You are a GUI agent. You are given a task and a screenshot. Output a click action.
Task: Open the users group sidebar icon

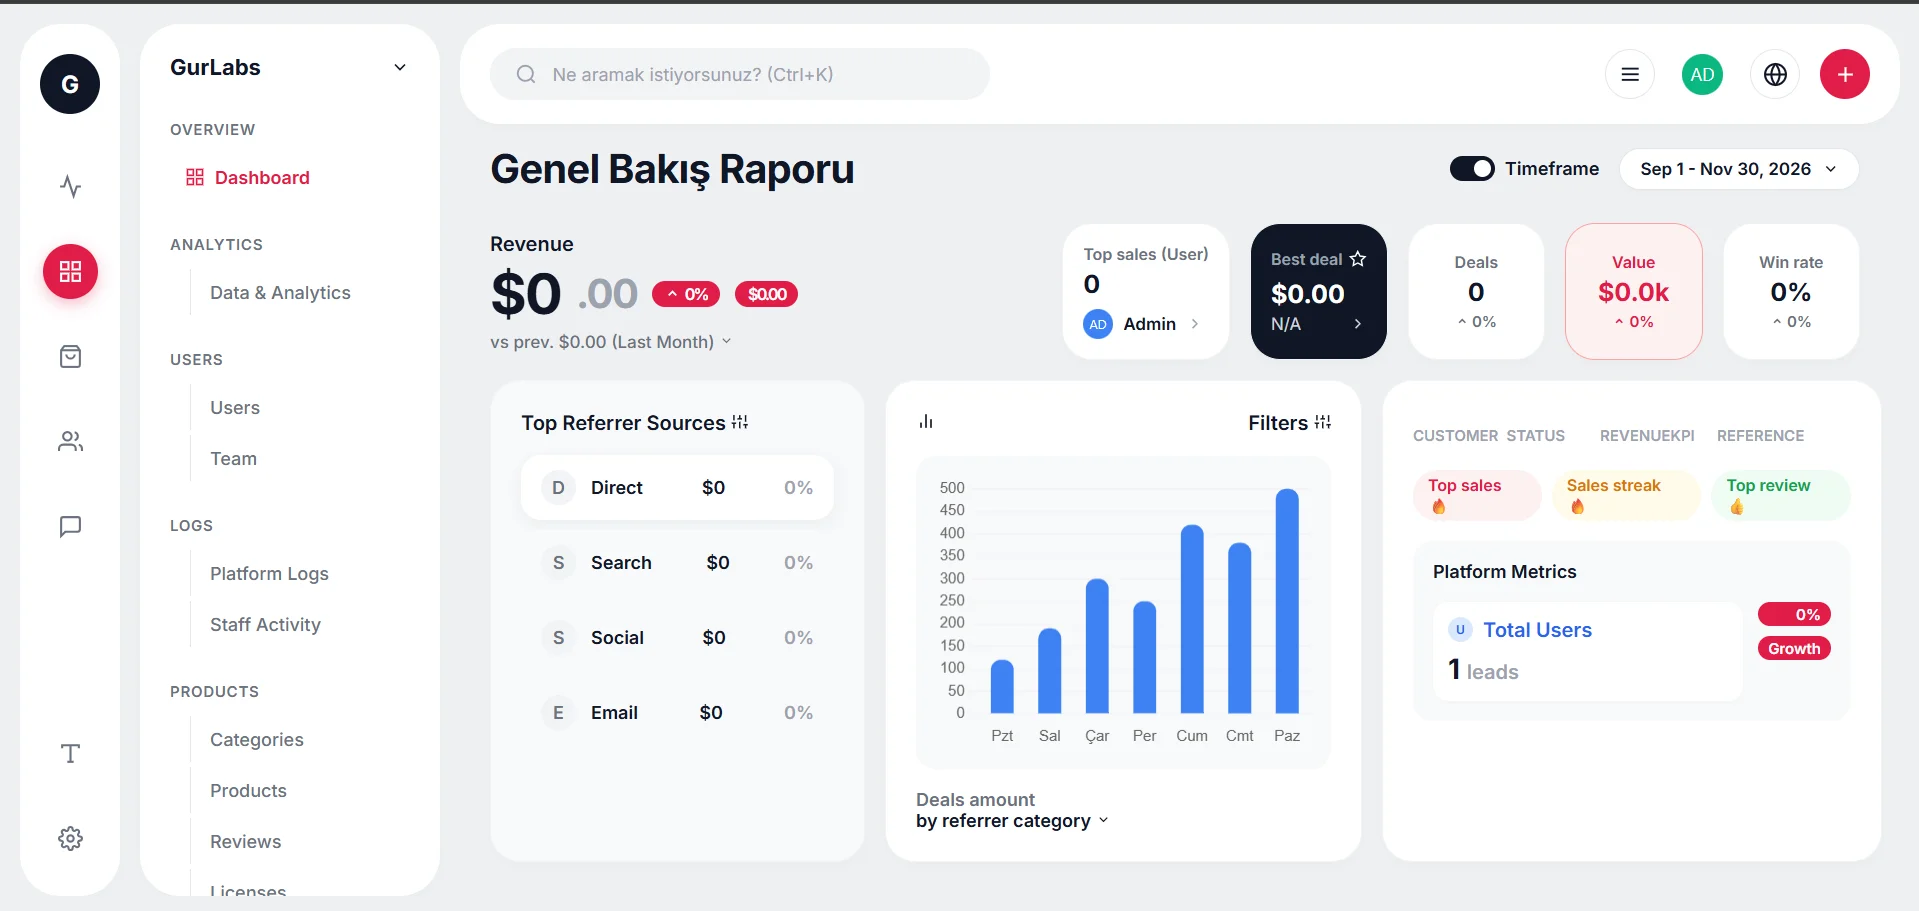pos(70,441)
